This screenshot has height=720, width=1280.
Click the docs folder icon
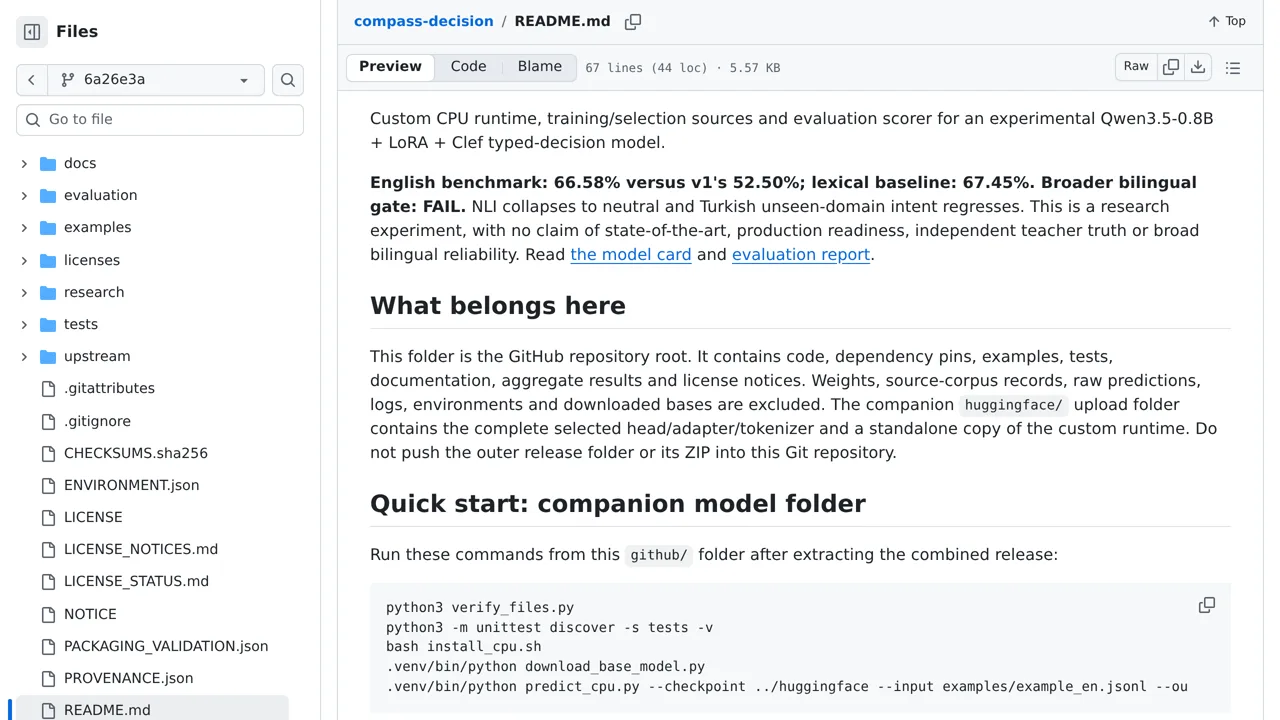48,163
